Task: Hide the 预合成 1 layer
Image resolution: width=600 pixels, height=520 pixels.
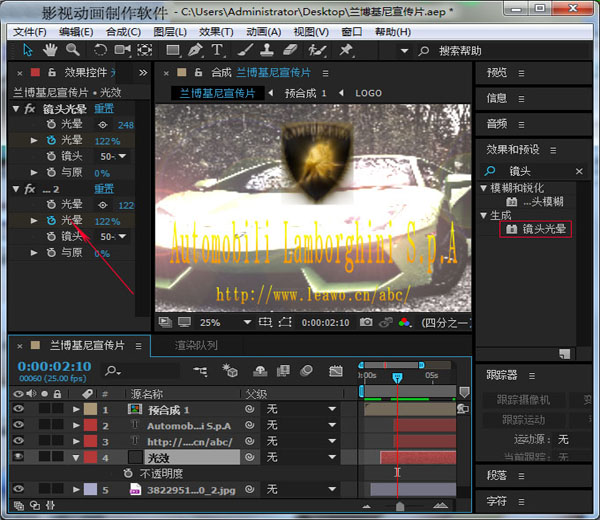Action: [18, 409]
